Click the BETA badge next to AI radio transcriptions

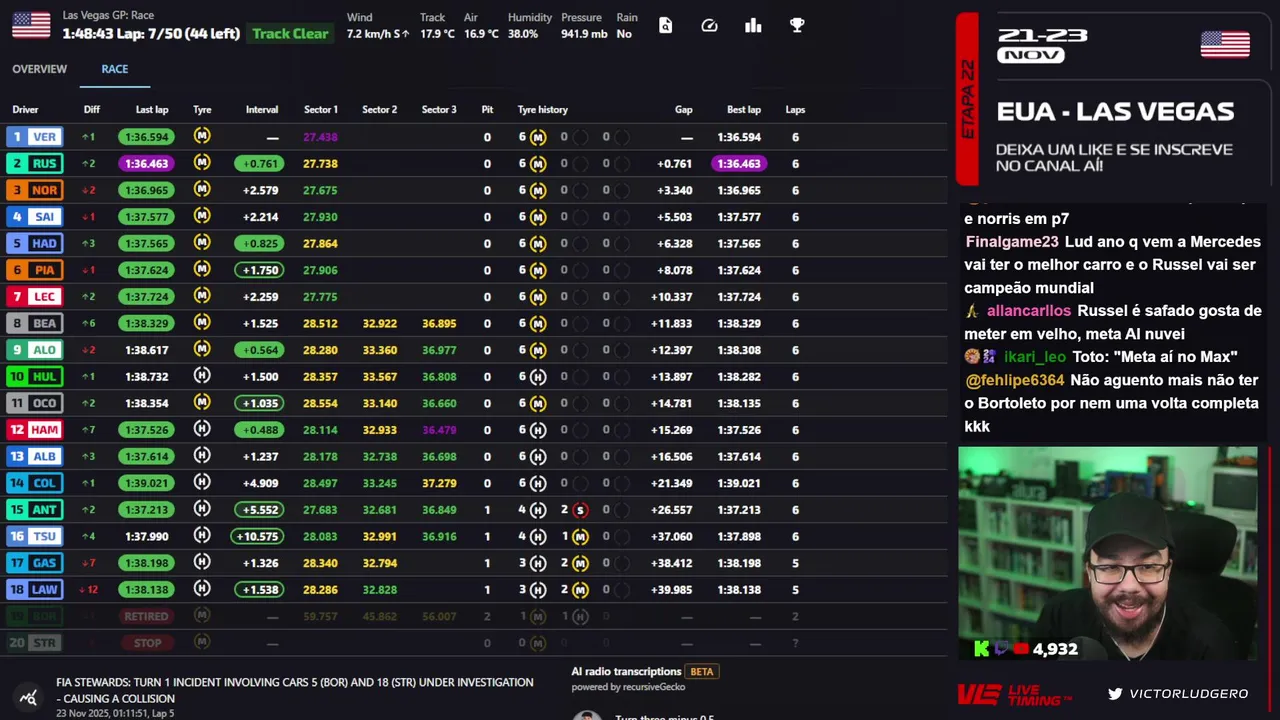pyautogui.click(x=702, y=672)
